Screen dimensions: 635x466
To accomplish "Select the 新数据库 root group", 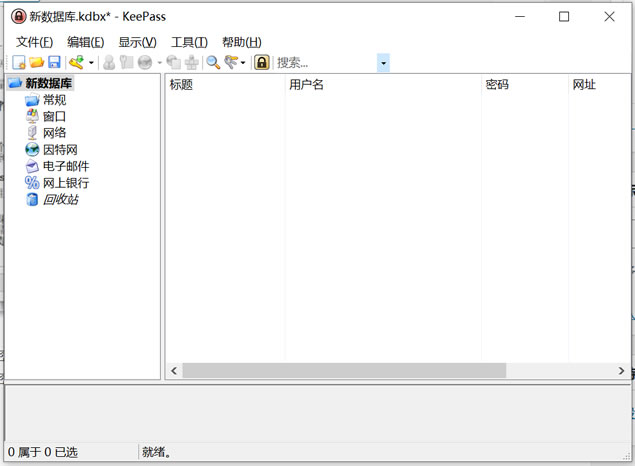I will coord(49,83).
